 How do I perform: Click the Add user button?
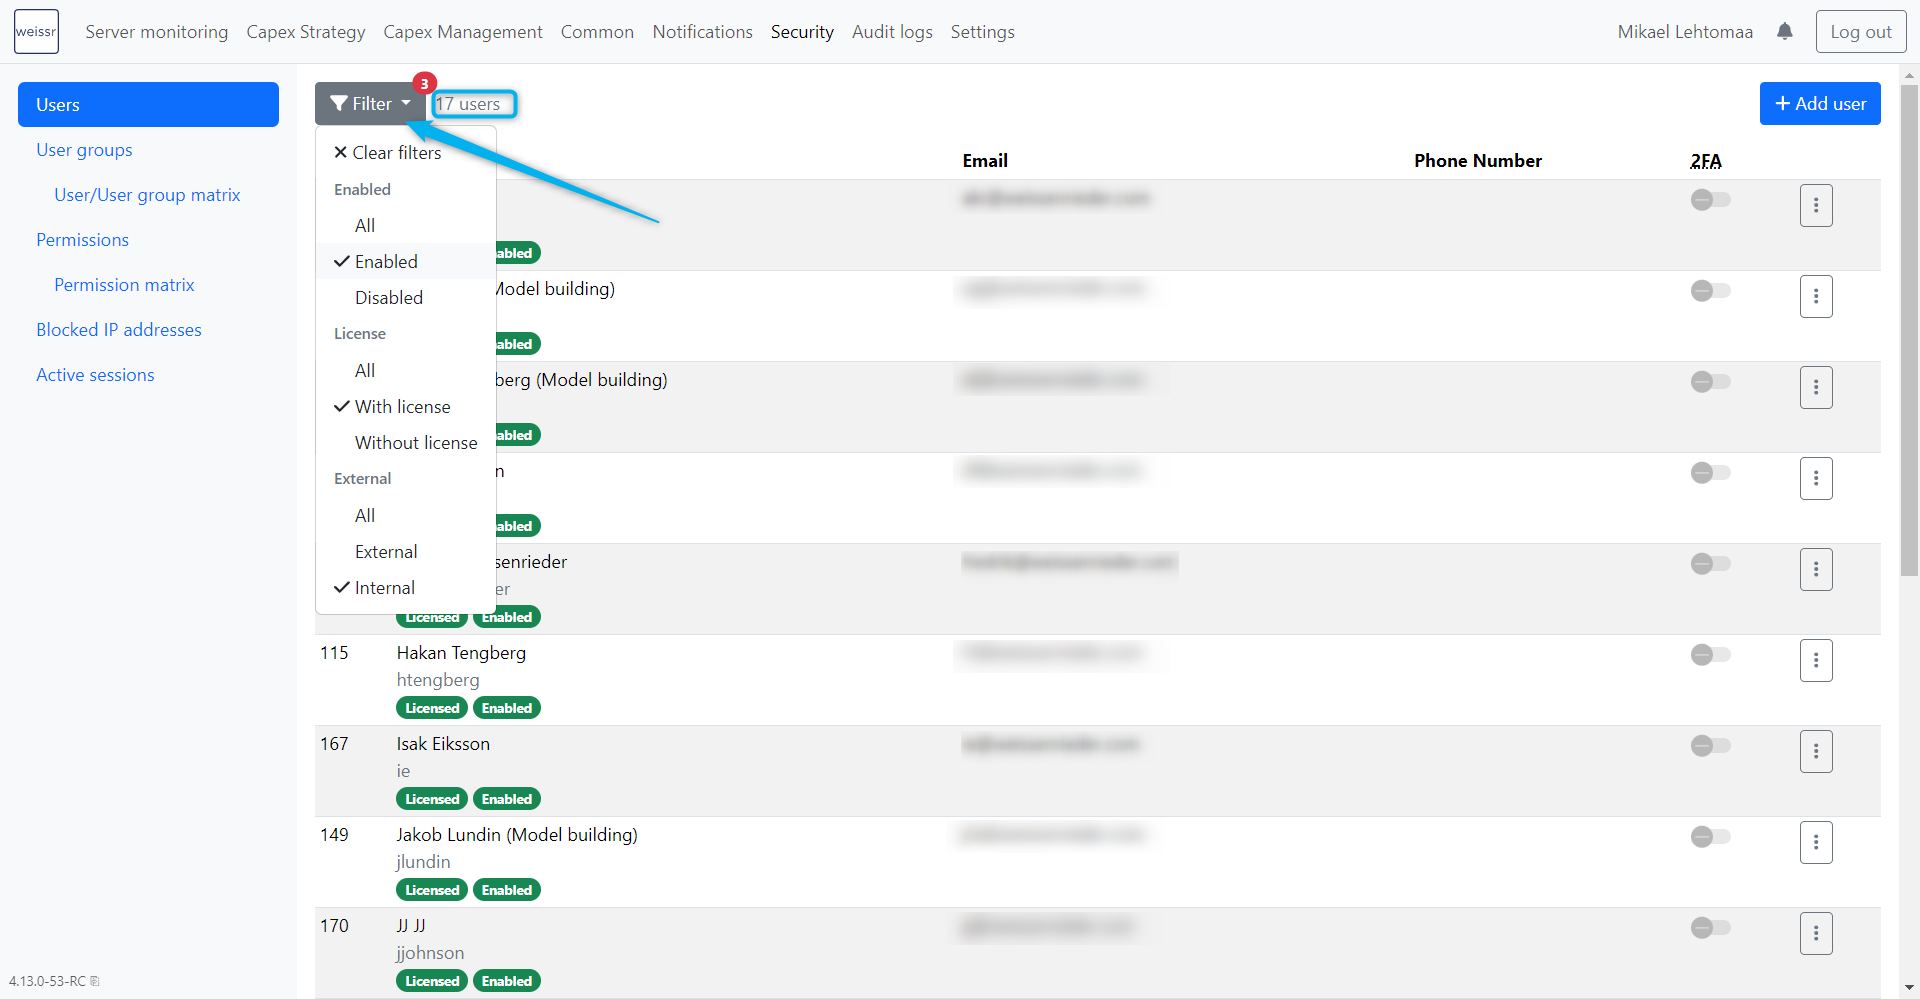click(1820, 104)
